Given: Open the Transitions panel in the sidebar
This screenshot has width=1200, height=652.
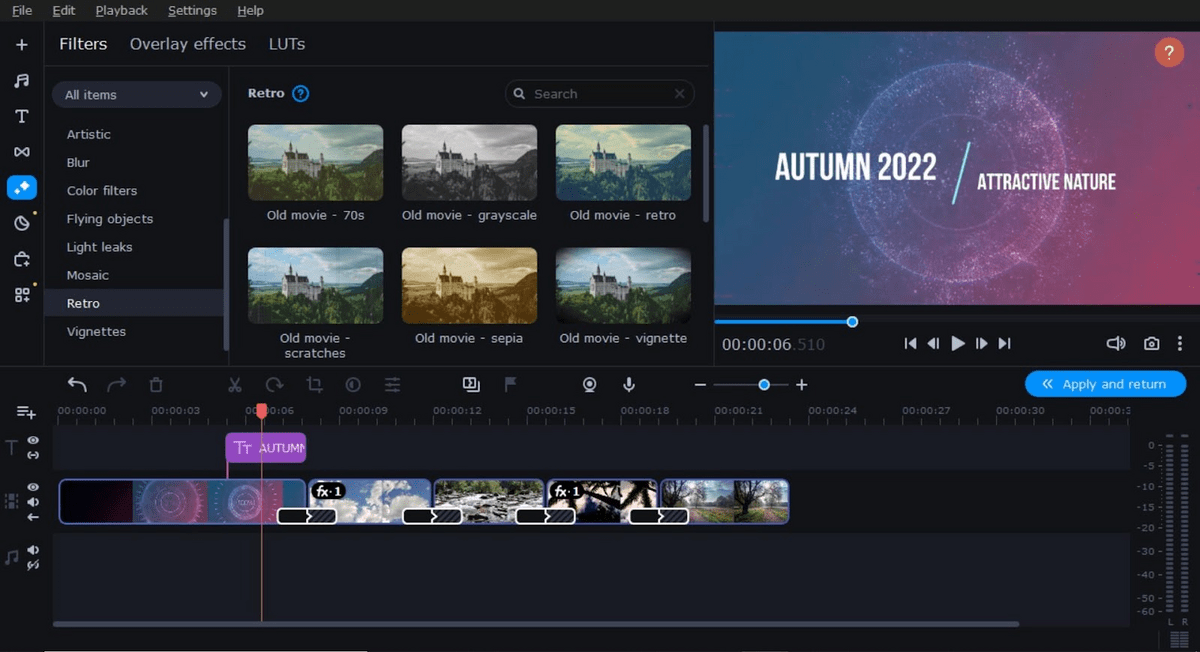Looking at the screenshot, I should click(21, 152).
